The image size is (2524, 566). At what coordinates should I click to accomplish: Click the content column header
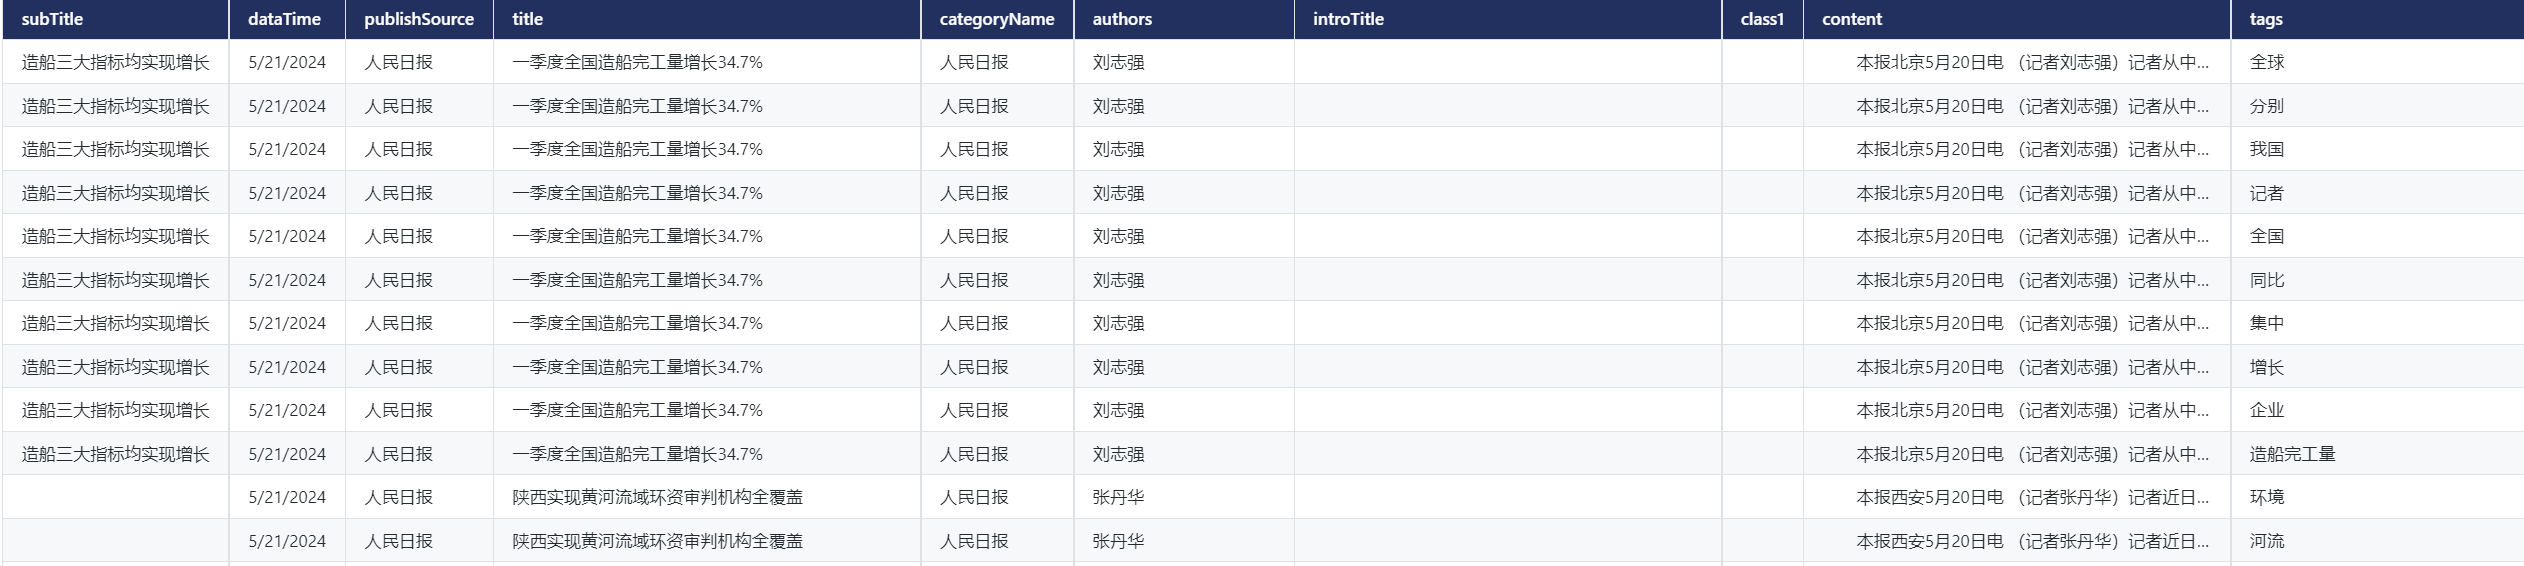[x=1852, y=19]
